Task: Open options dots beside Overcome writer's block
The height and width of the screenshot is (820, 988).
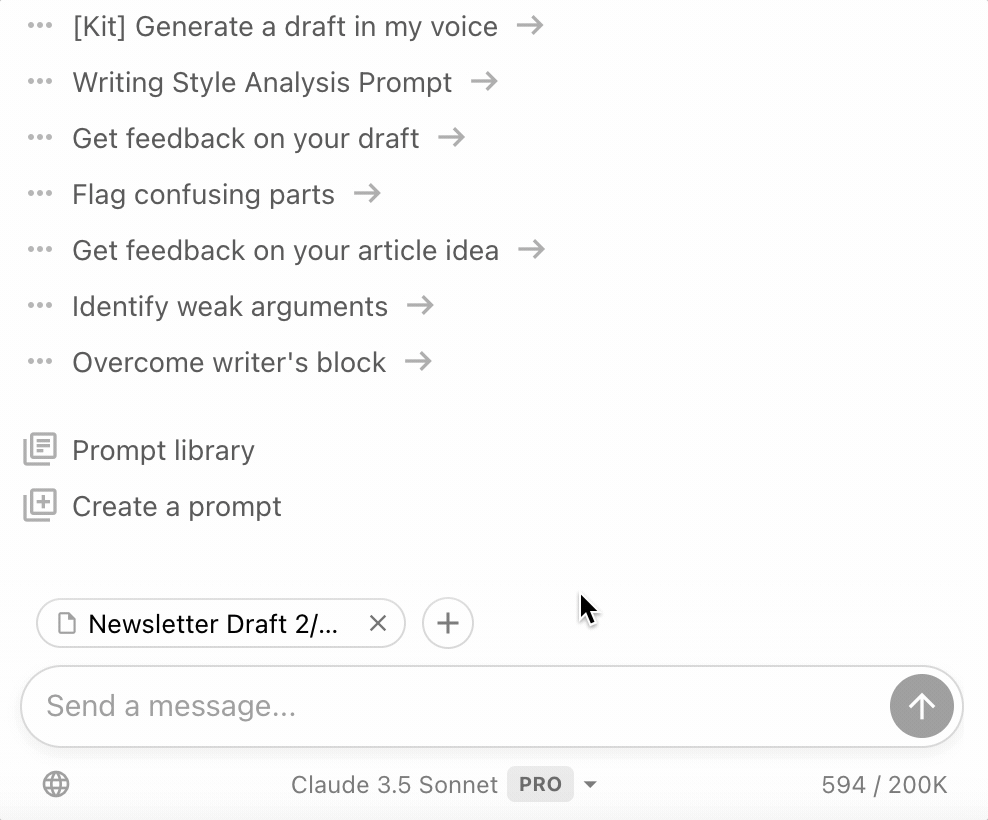Action: [40, 362]
